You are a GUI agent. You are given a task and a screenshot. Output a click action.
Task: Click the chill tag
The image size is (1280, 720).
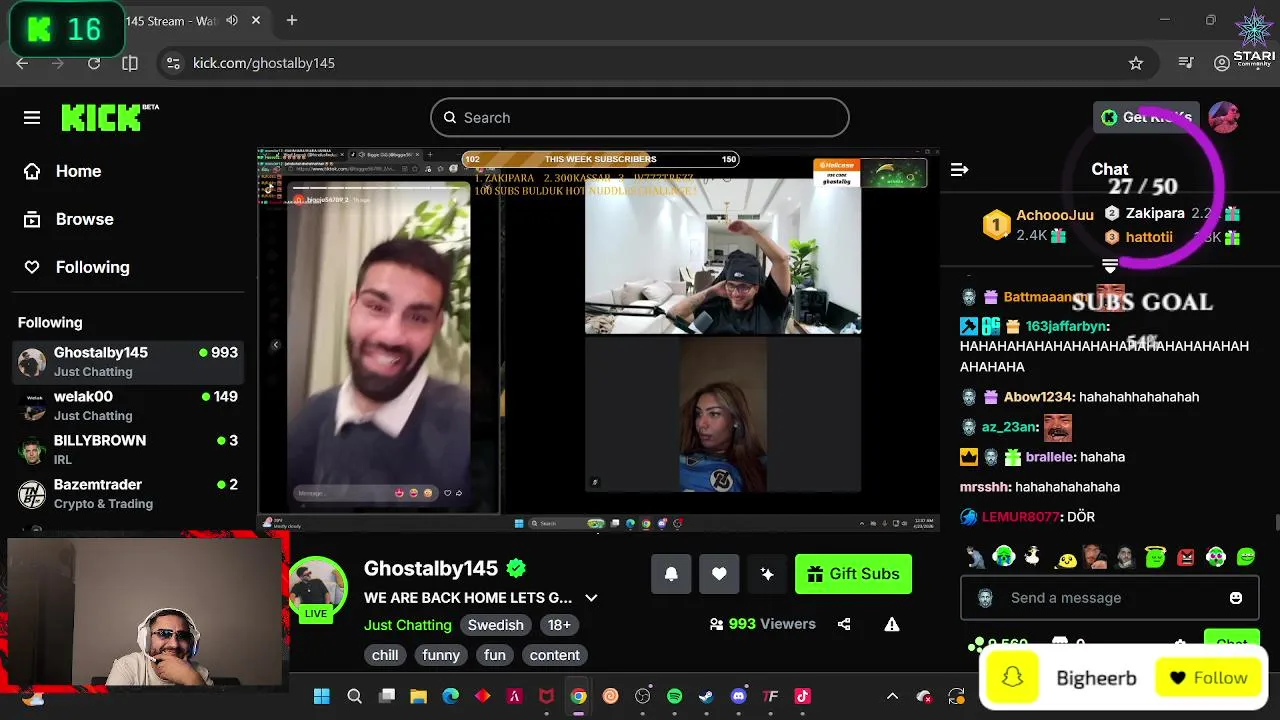(x=385, y=655)
